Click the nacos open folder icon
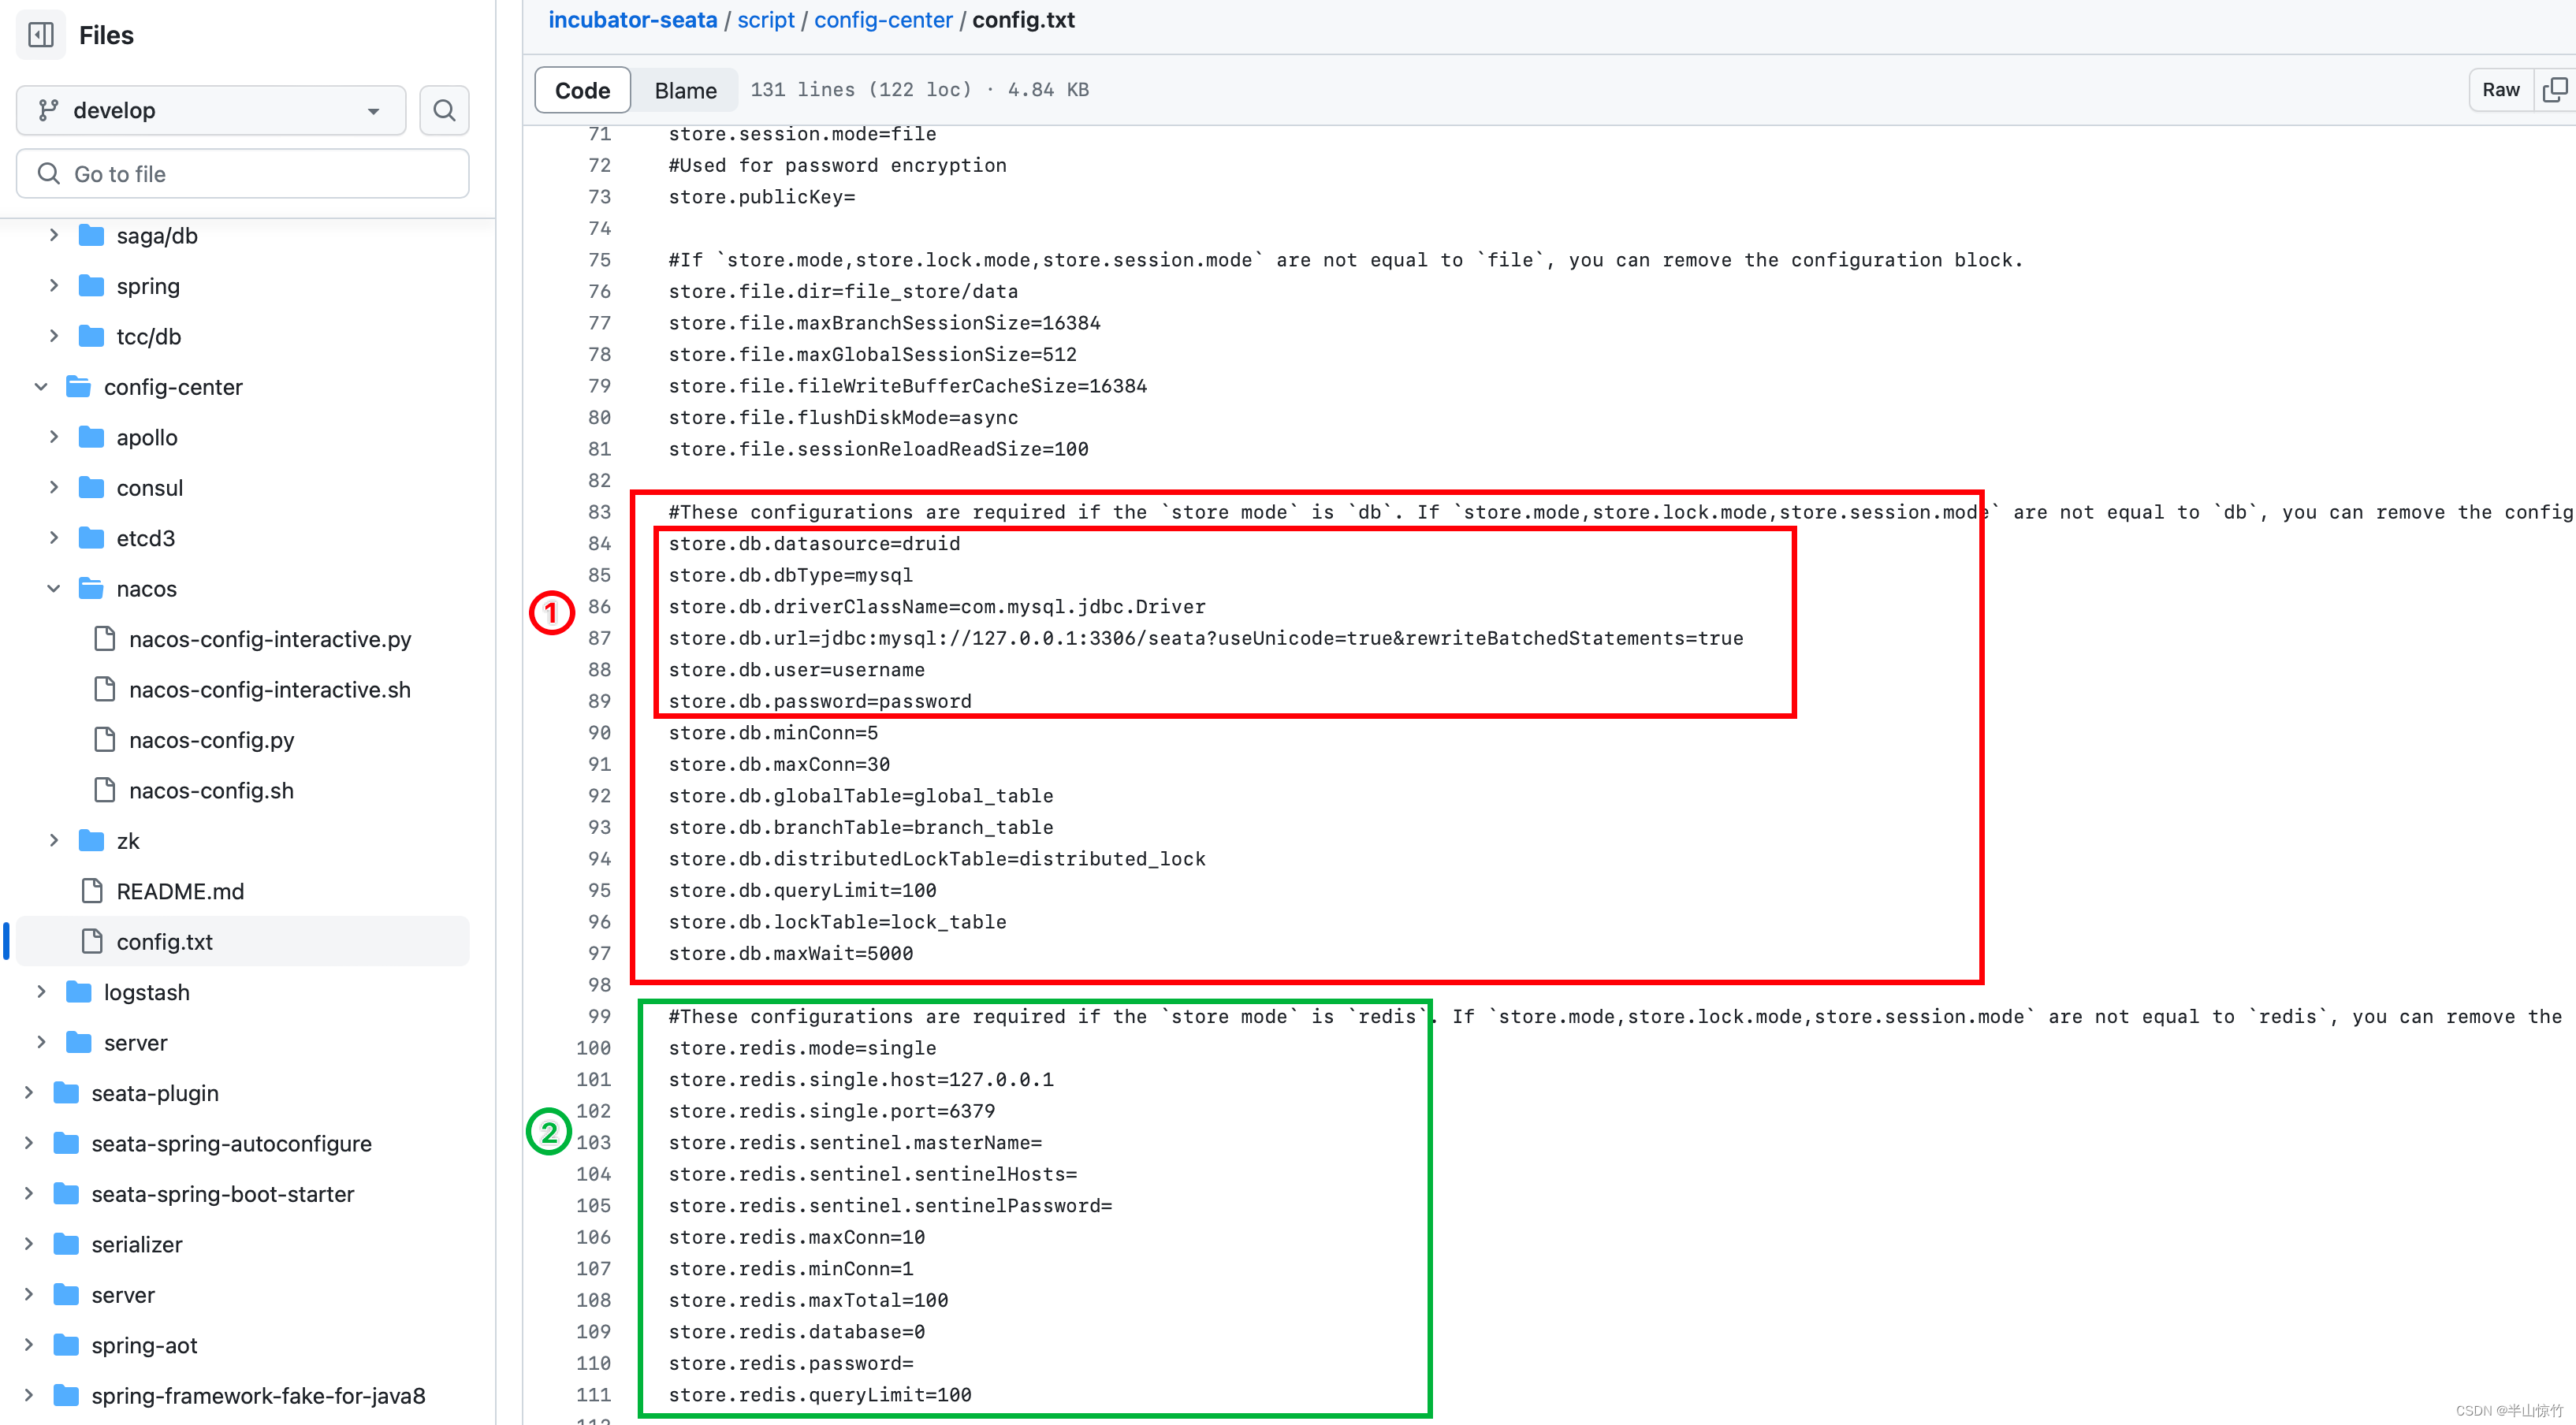2576x1425 pixels. click(91, 588)
